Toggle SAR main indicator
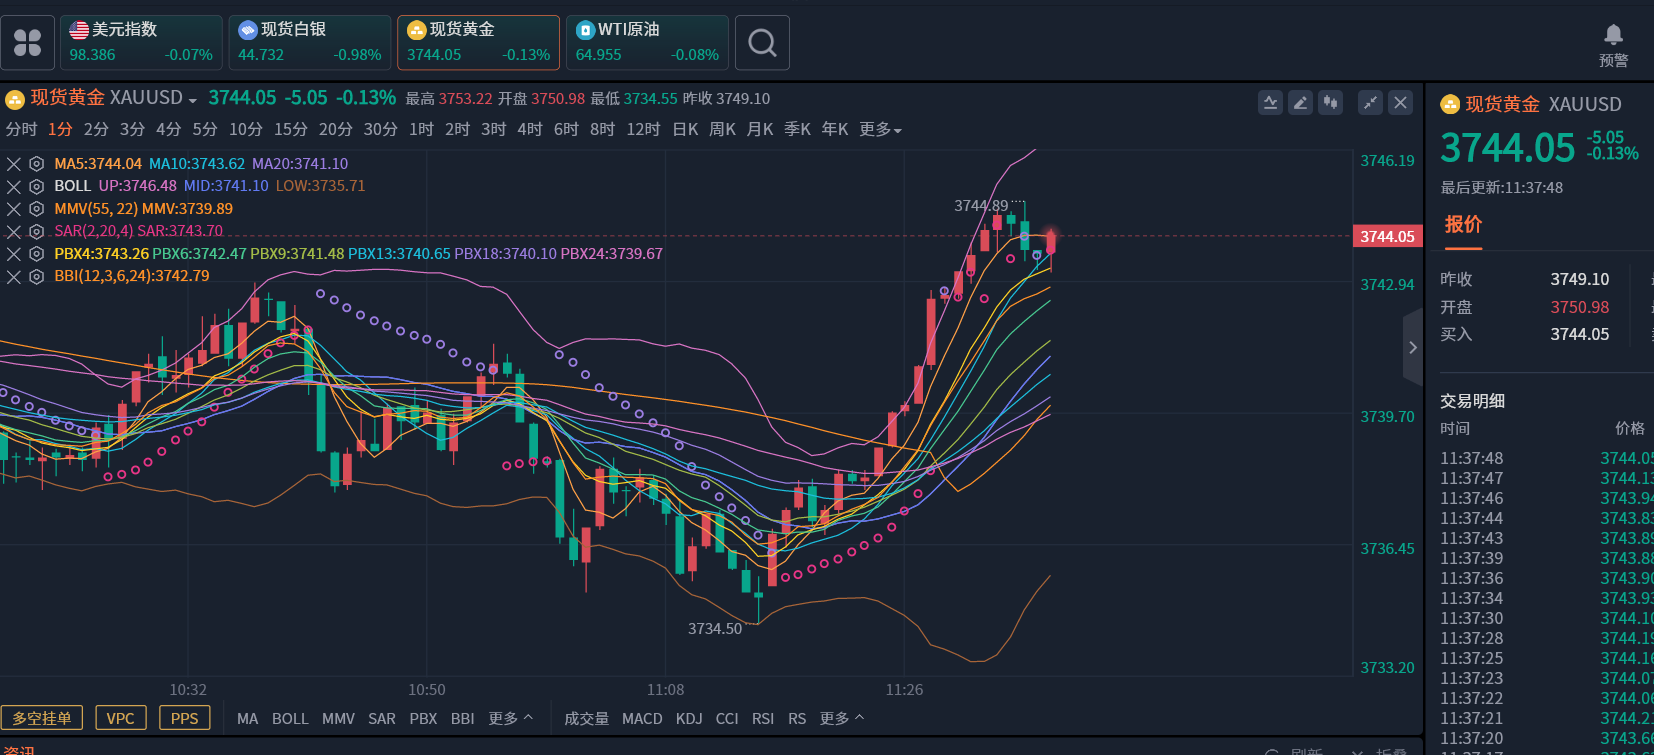Screen dimensions: 1654x755 pyautogui.click(x=382, y=719)
